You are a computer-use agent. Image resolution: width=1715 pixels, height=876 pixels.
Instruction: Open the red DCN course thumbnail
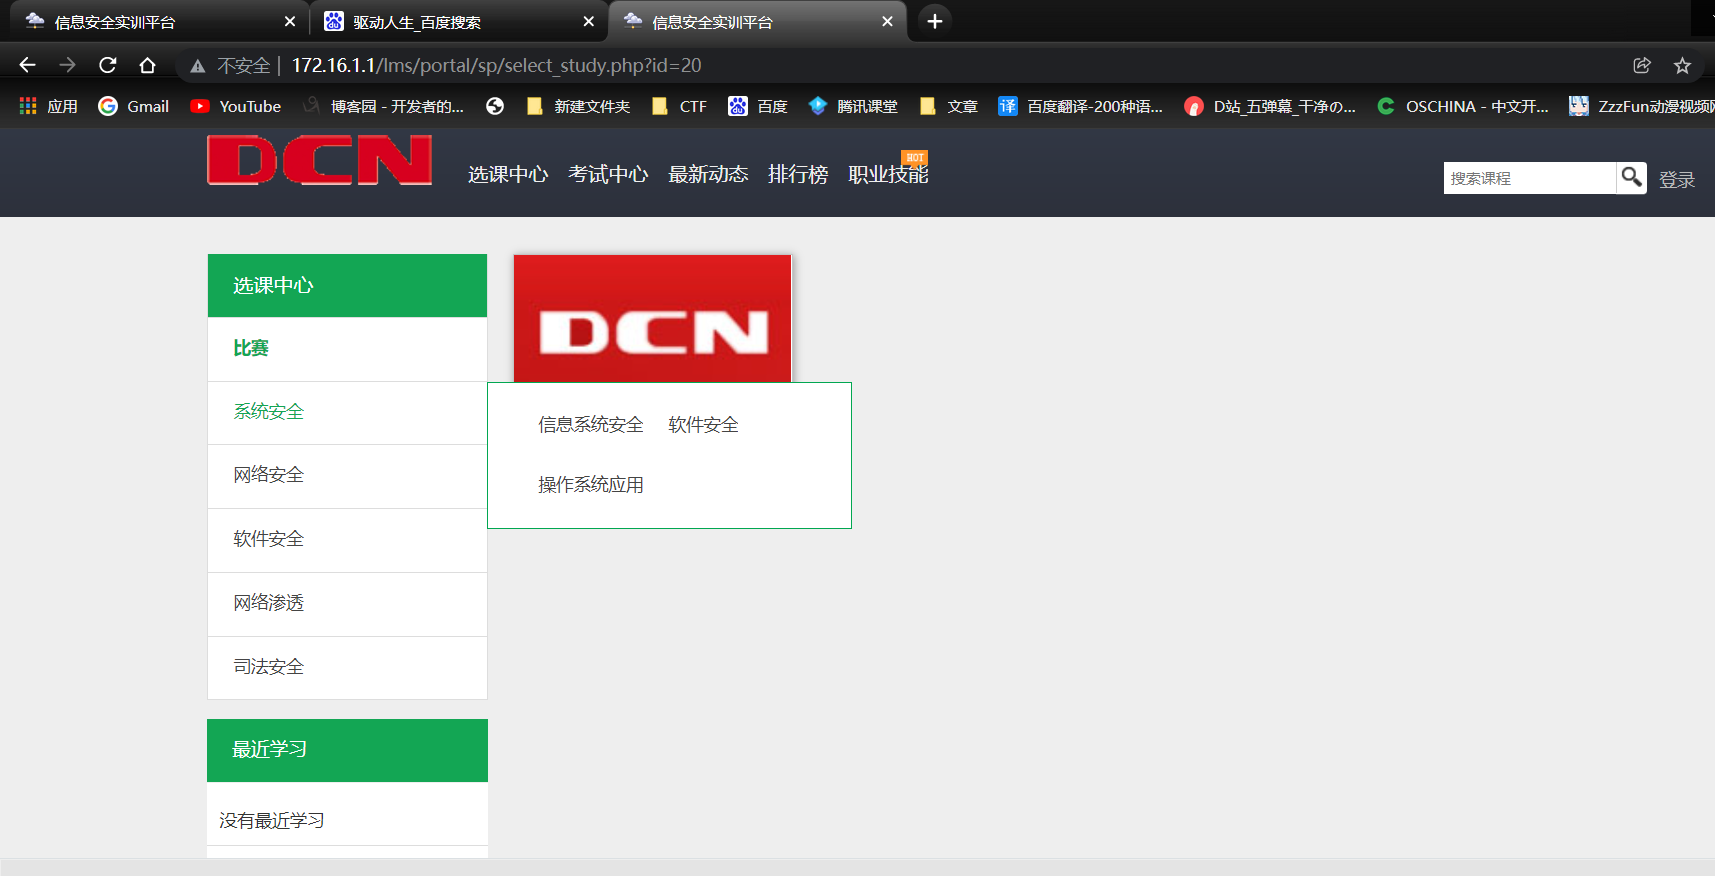click(652, 318)
